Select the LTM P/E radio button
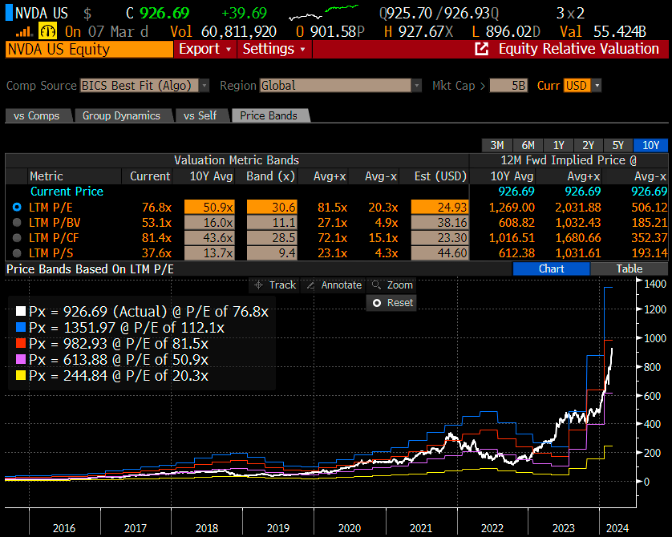 tap(17, 207)
